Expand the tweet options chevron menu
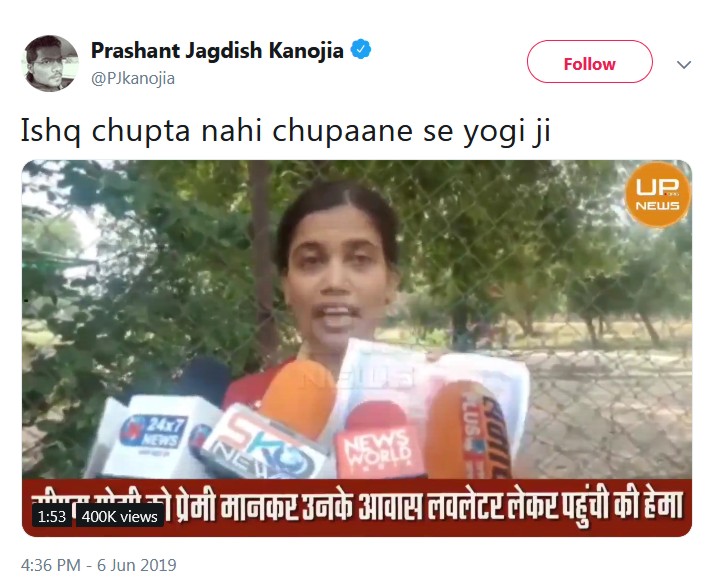Image resolution: width=723 pixels, height=587 pixels. click(x=684, y=64)
